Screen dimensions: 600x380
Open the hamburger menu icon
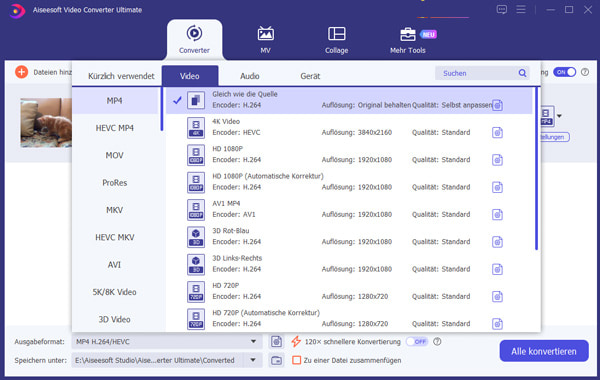521,10
